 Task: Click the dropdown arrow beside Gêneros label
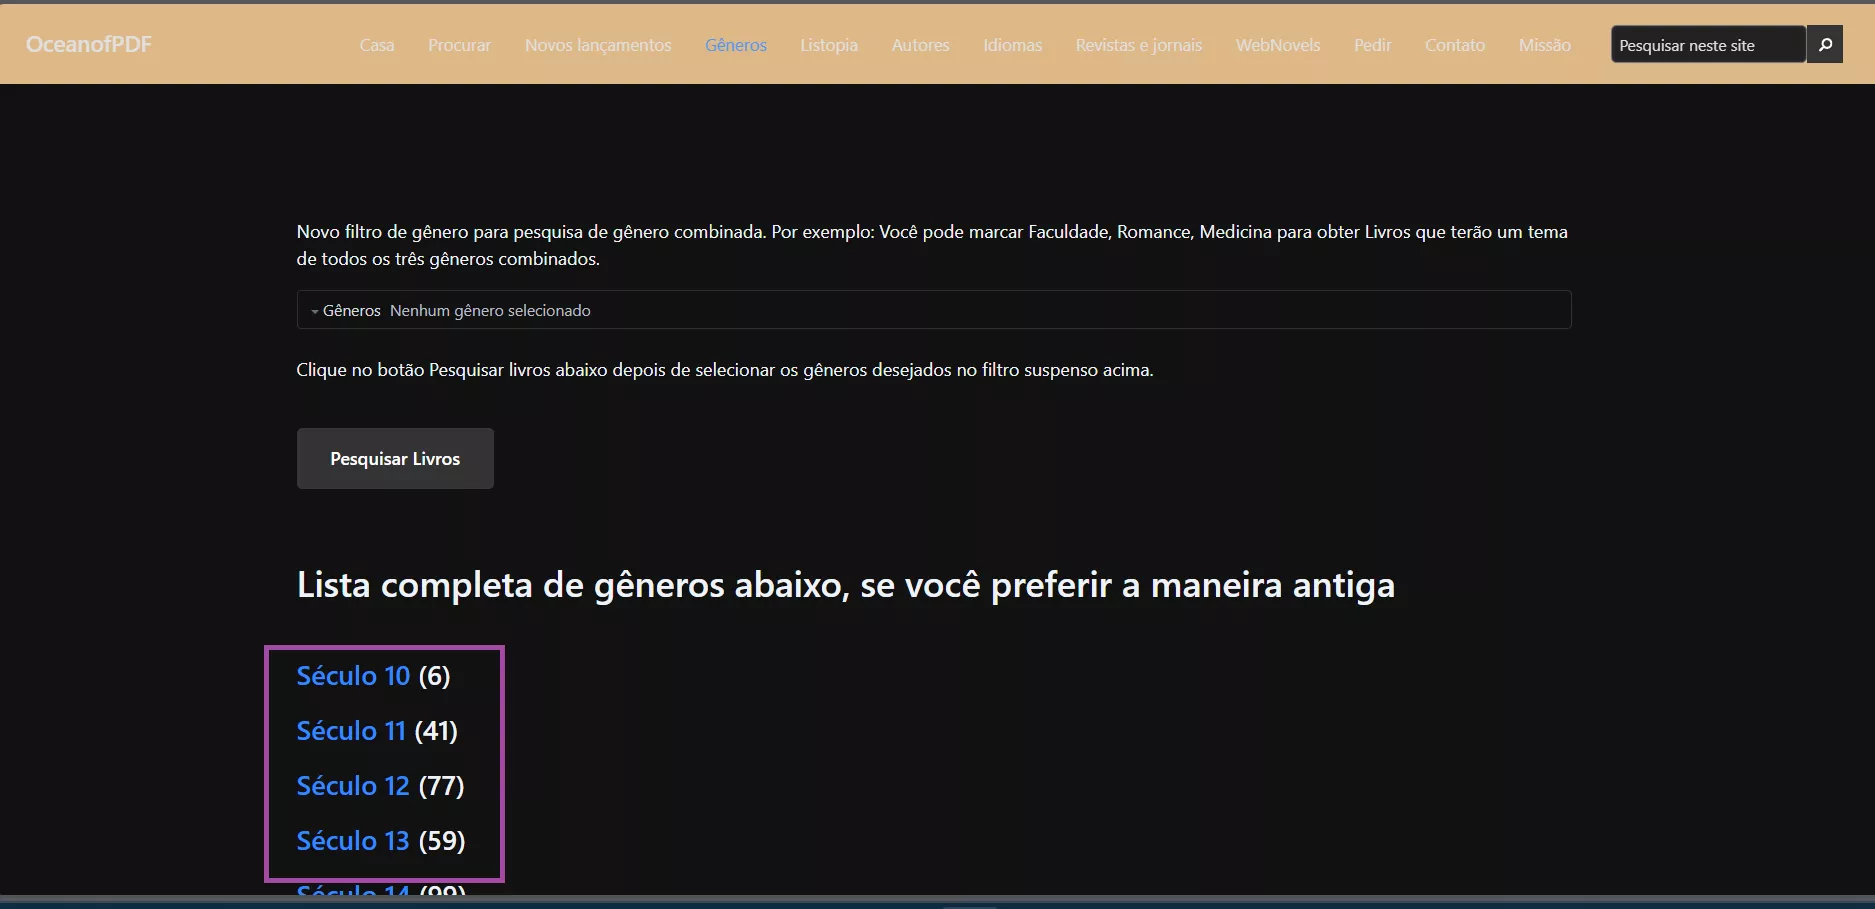click(x=313, y=310)
